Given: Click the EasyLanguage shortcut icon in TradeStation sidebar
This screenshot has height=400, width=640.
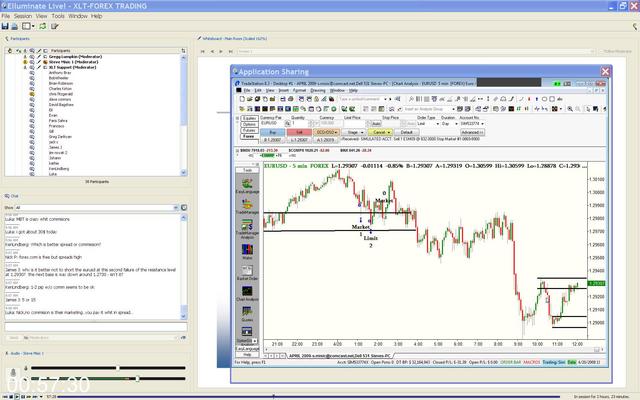Looking at the screenshot, I should (247, 184).
